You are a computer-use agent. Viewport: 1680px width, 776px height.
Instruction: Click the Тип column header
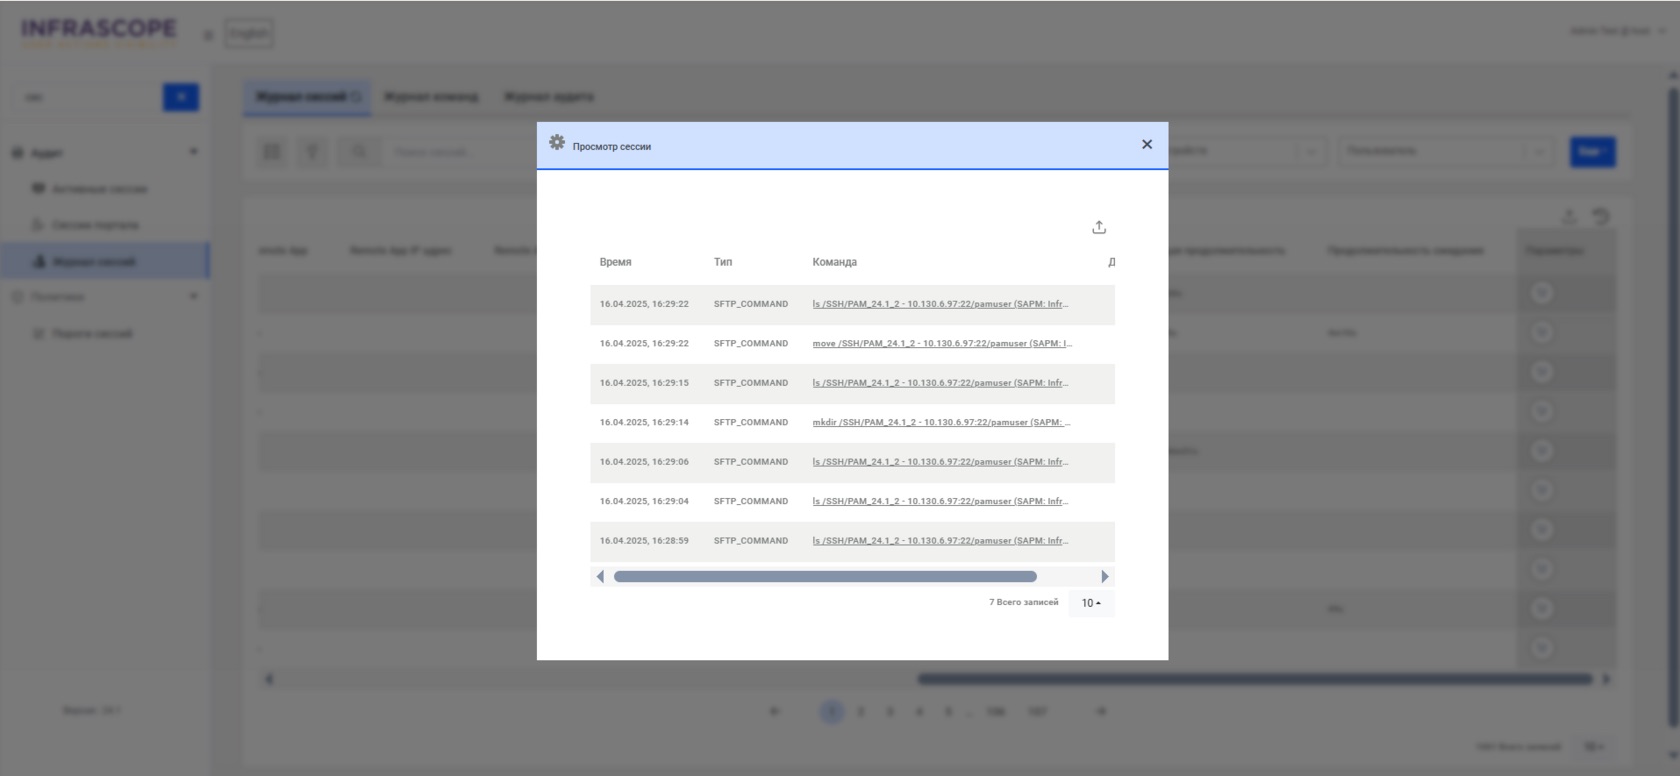coord(723,262)
